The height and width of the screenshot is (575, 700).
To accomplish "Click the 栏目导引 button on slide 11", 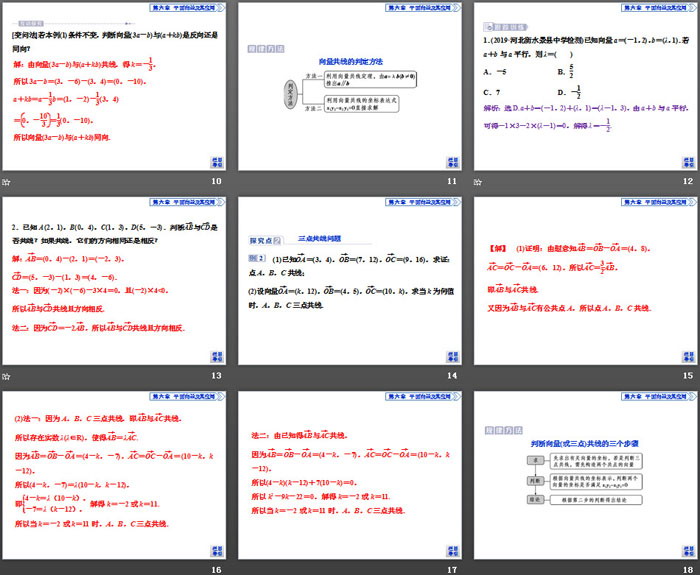I will (x=453, y=162).
